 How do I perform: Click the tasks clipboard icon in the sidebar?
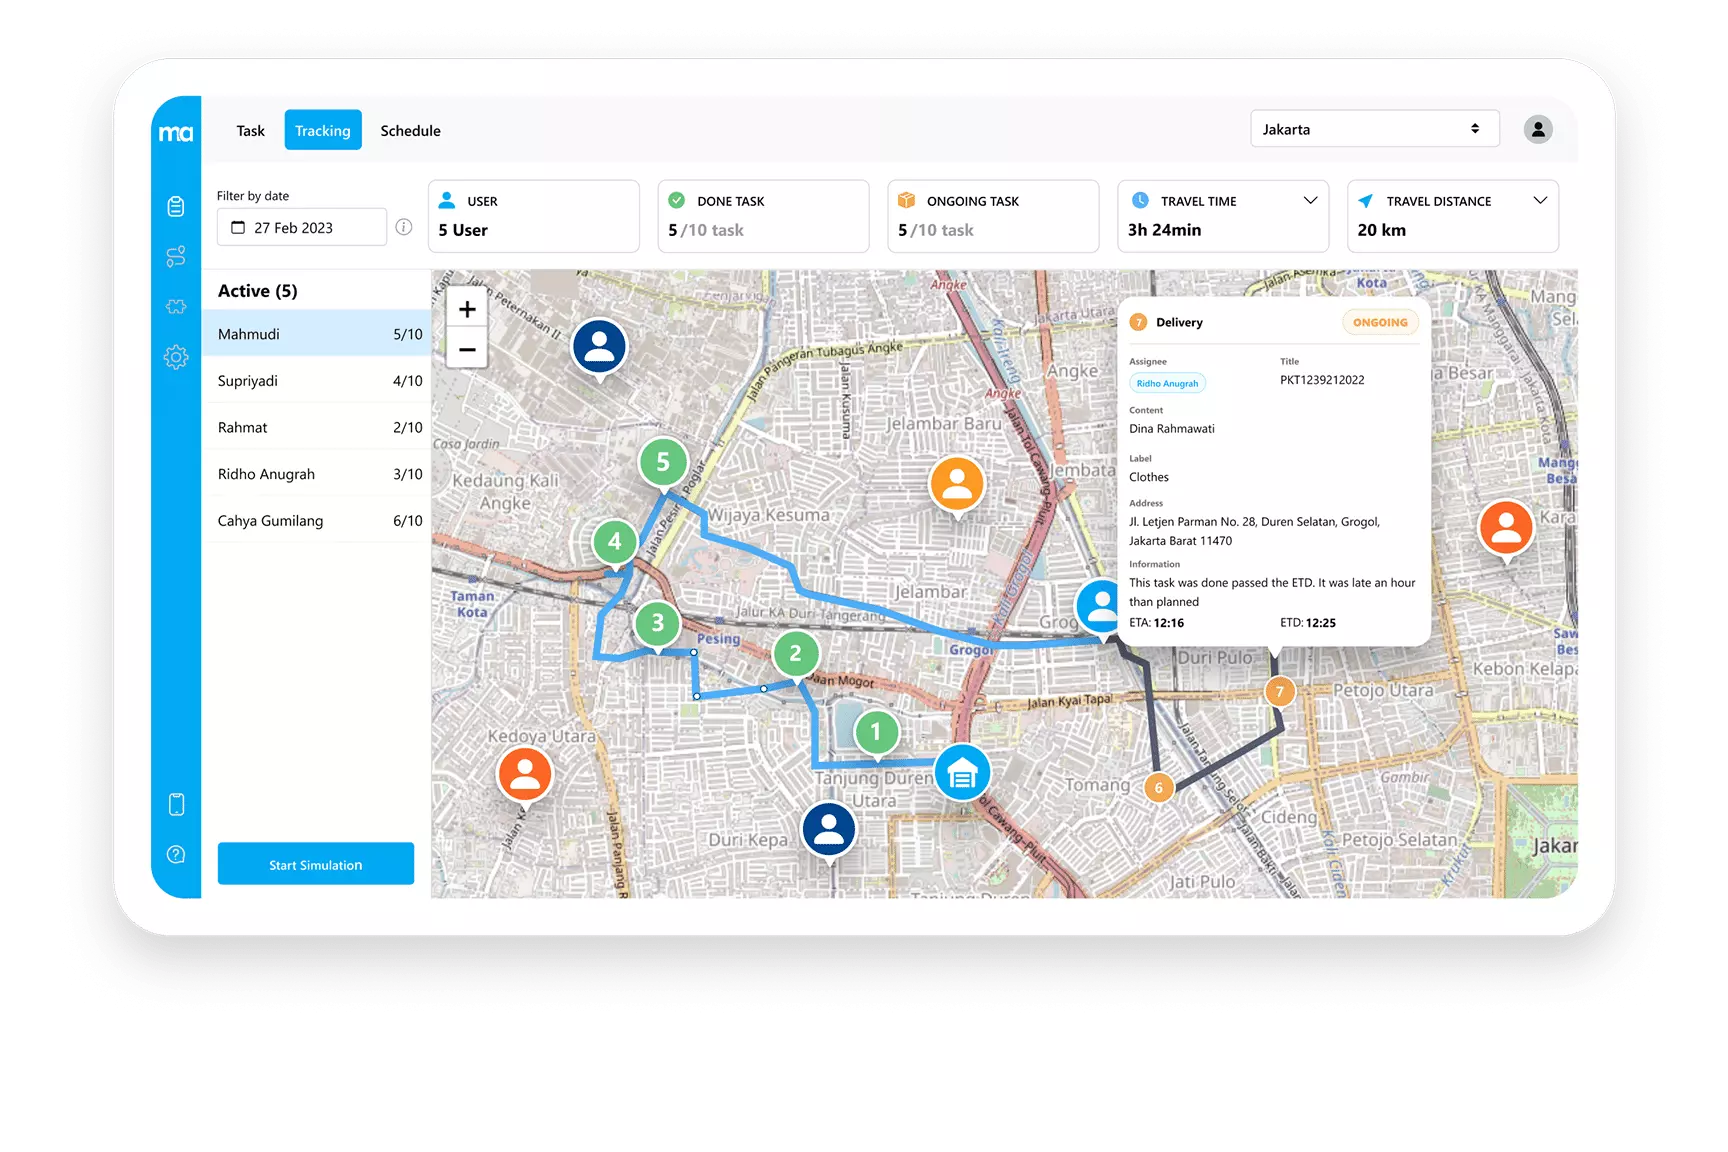click(x=176, y=206)
